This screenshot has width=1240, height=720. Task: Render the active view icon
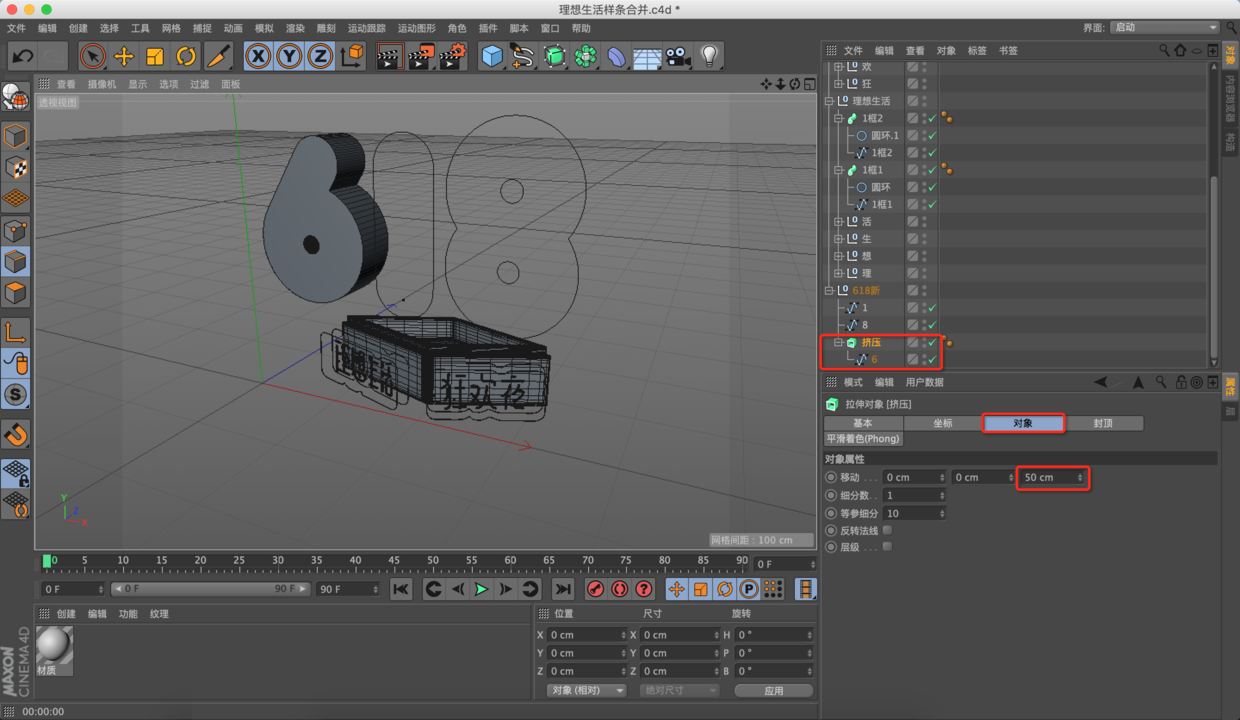389,56
